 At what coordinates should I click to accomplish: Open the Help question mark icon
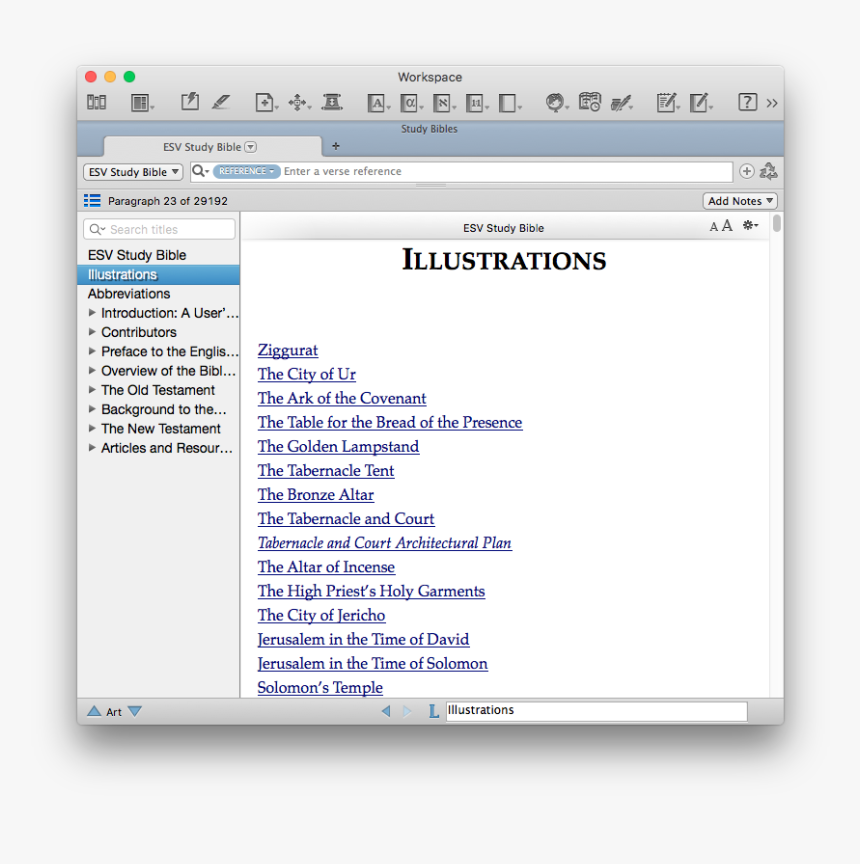tap(747, 102)
